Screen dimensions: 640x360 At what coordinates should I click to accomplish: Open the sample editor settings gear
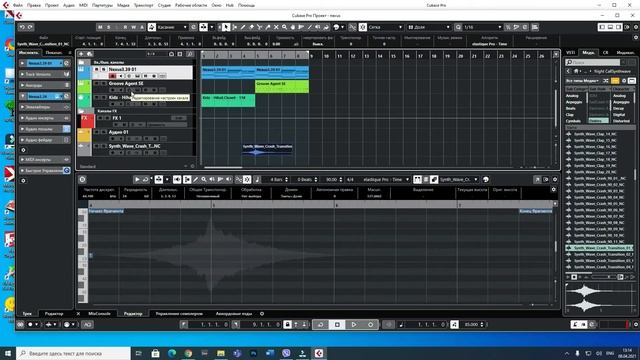[555, 180]
